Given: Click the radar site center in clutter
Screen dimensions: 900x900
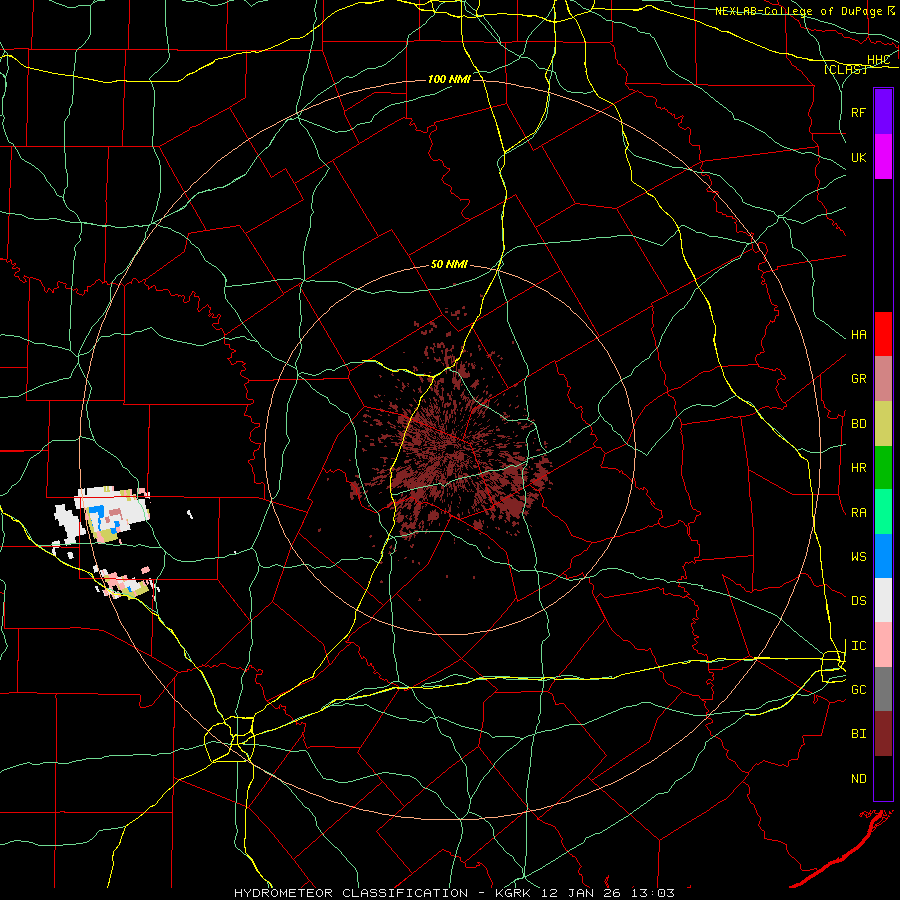Looking at the screenshot, I should point(452,448).
